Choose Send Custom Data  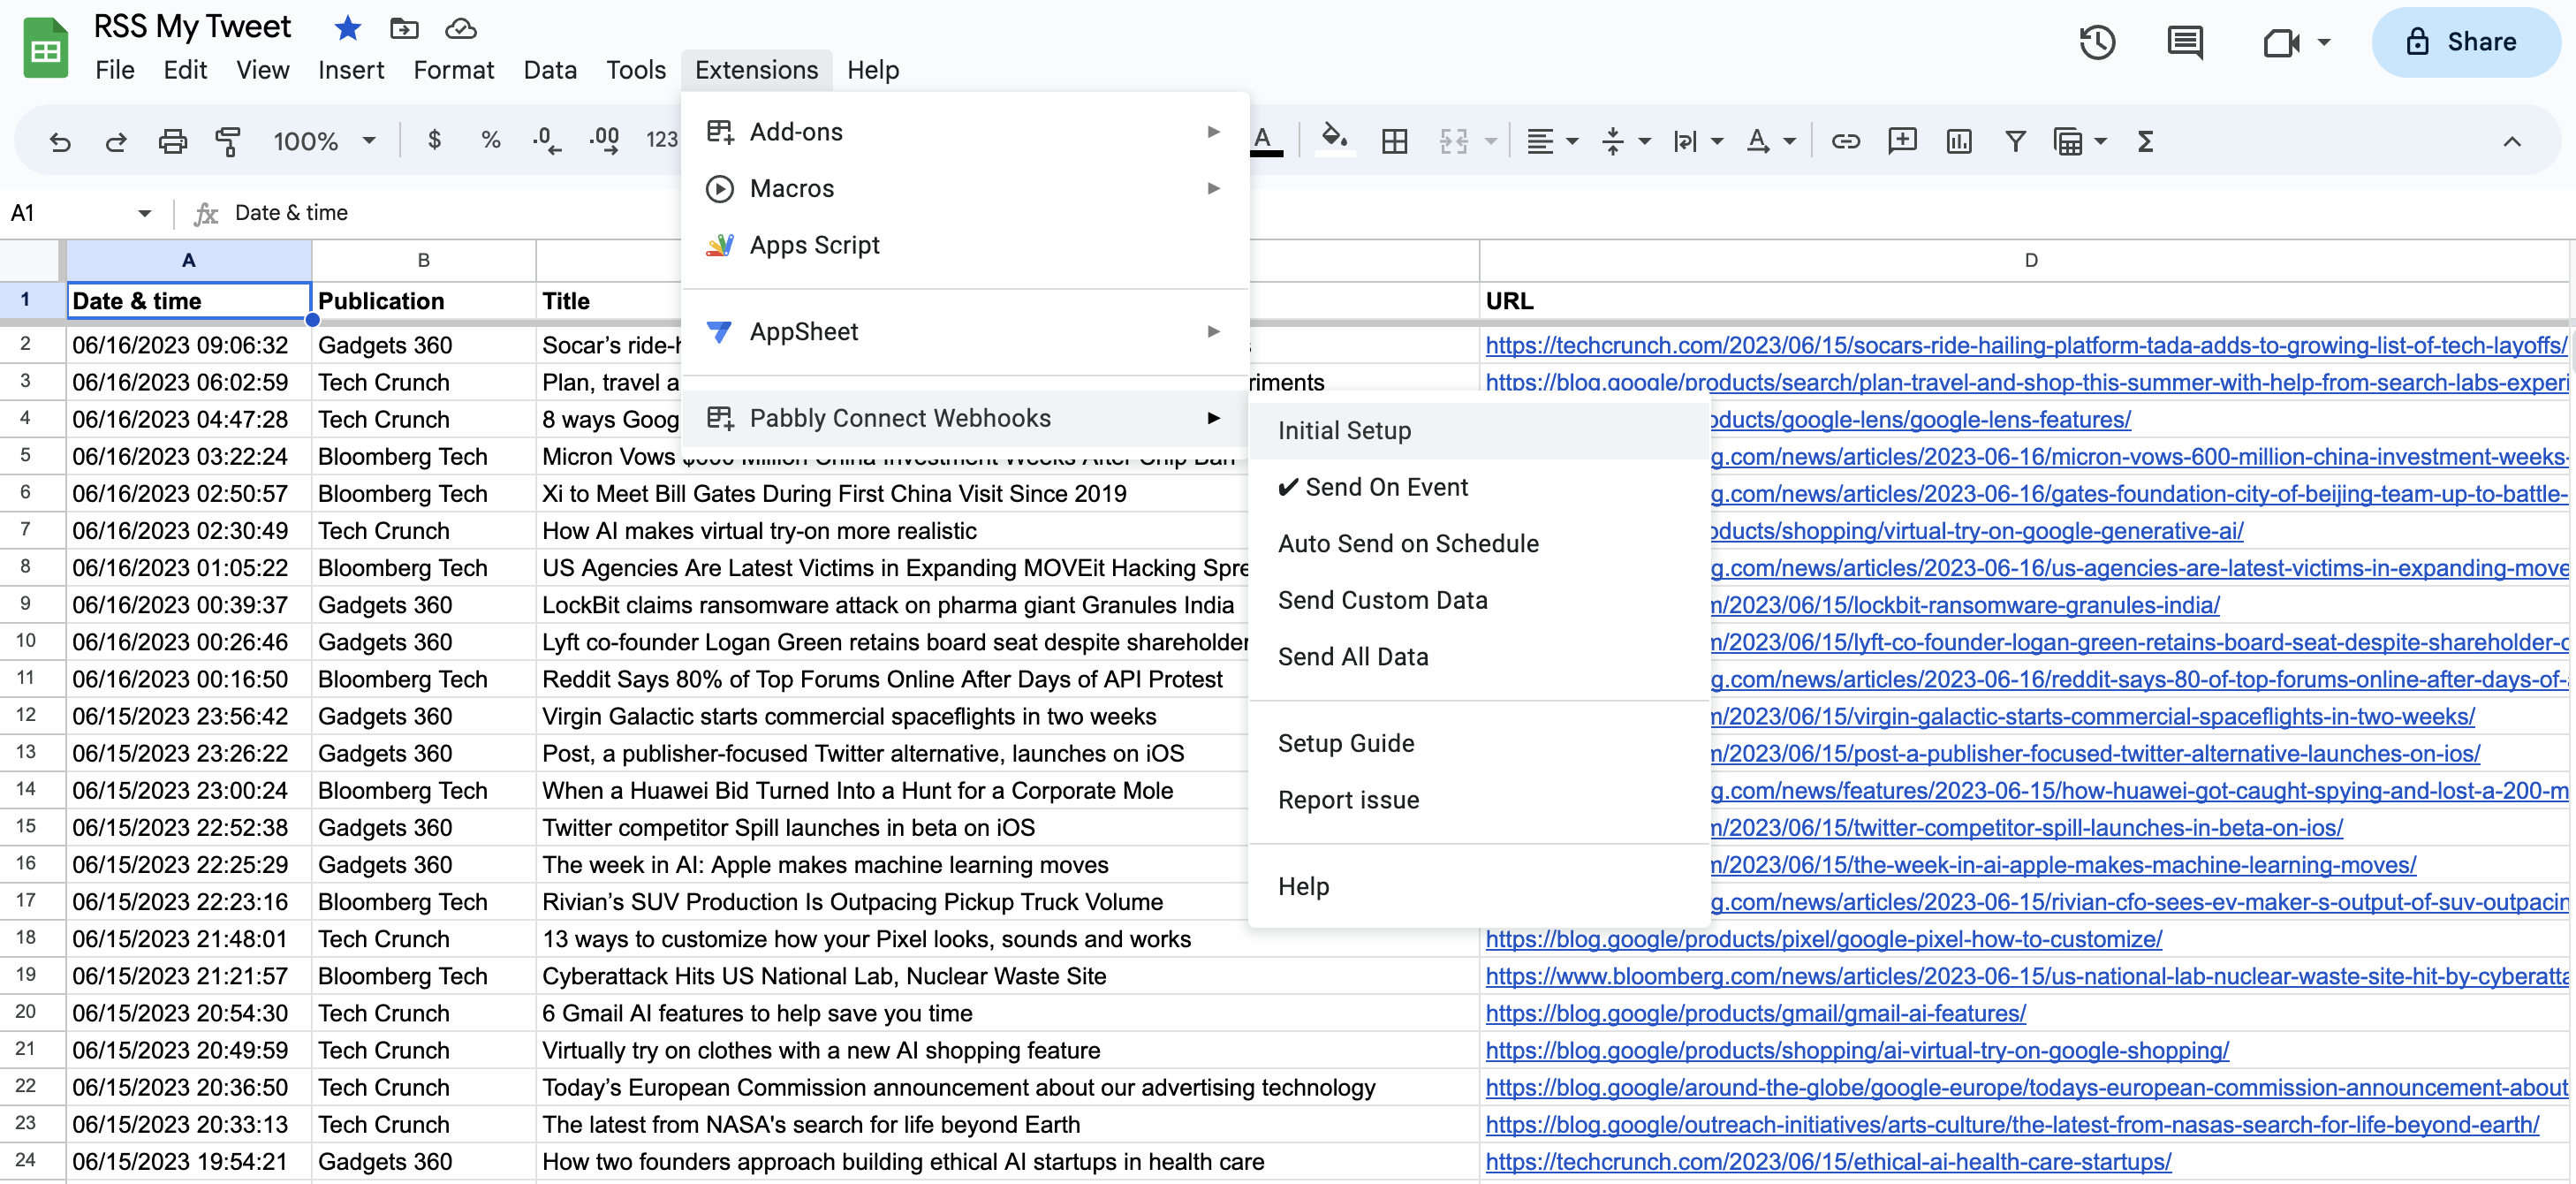click(x=1478, y=600)
